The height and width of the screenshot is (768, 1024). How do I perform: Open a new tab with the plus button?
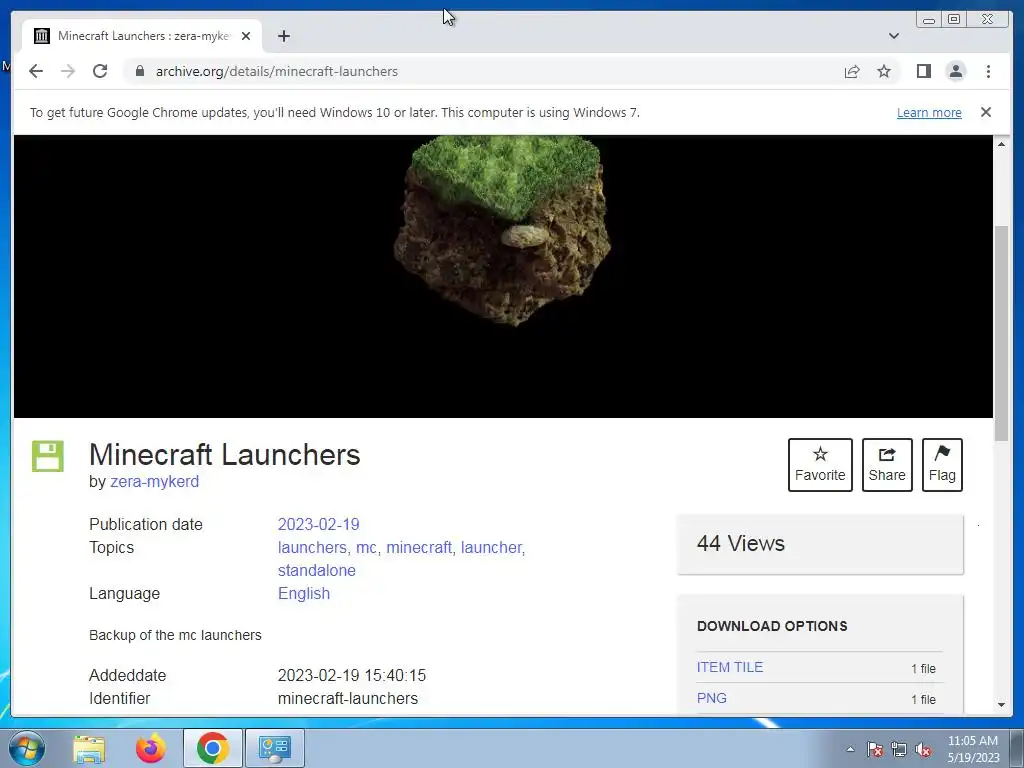click(283, 36)
